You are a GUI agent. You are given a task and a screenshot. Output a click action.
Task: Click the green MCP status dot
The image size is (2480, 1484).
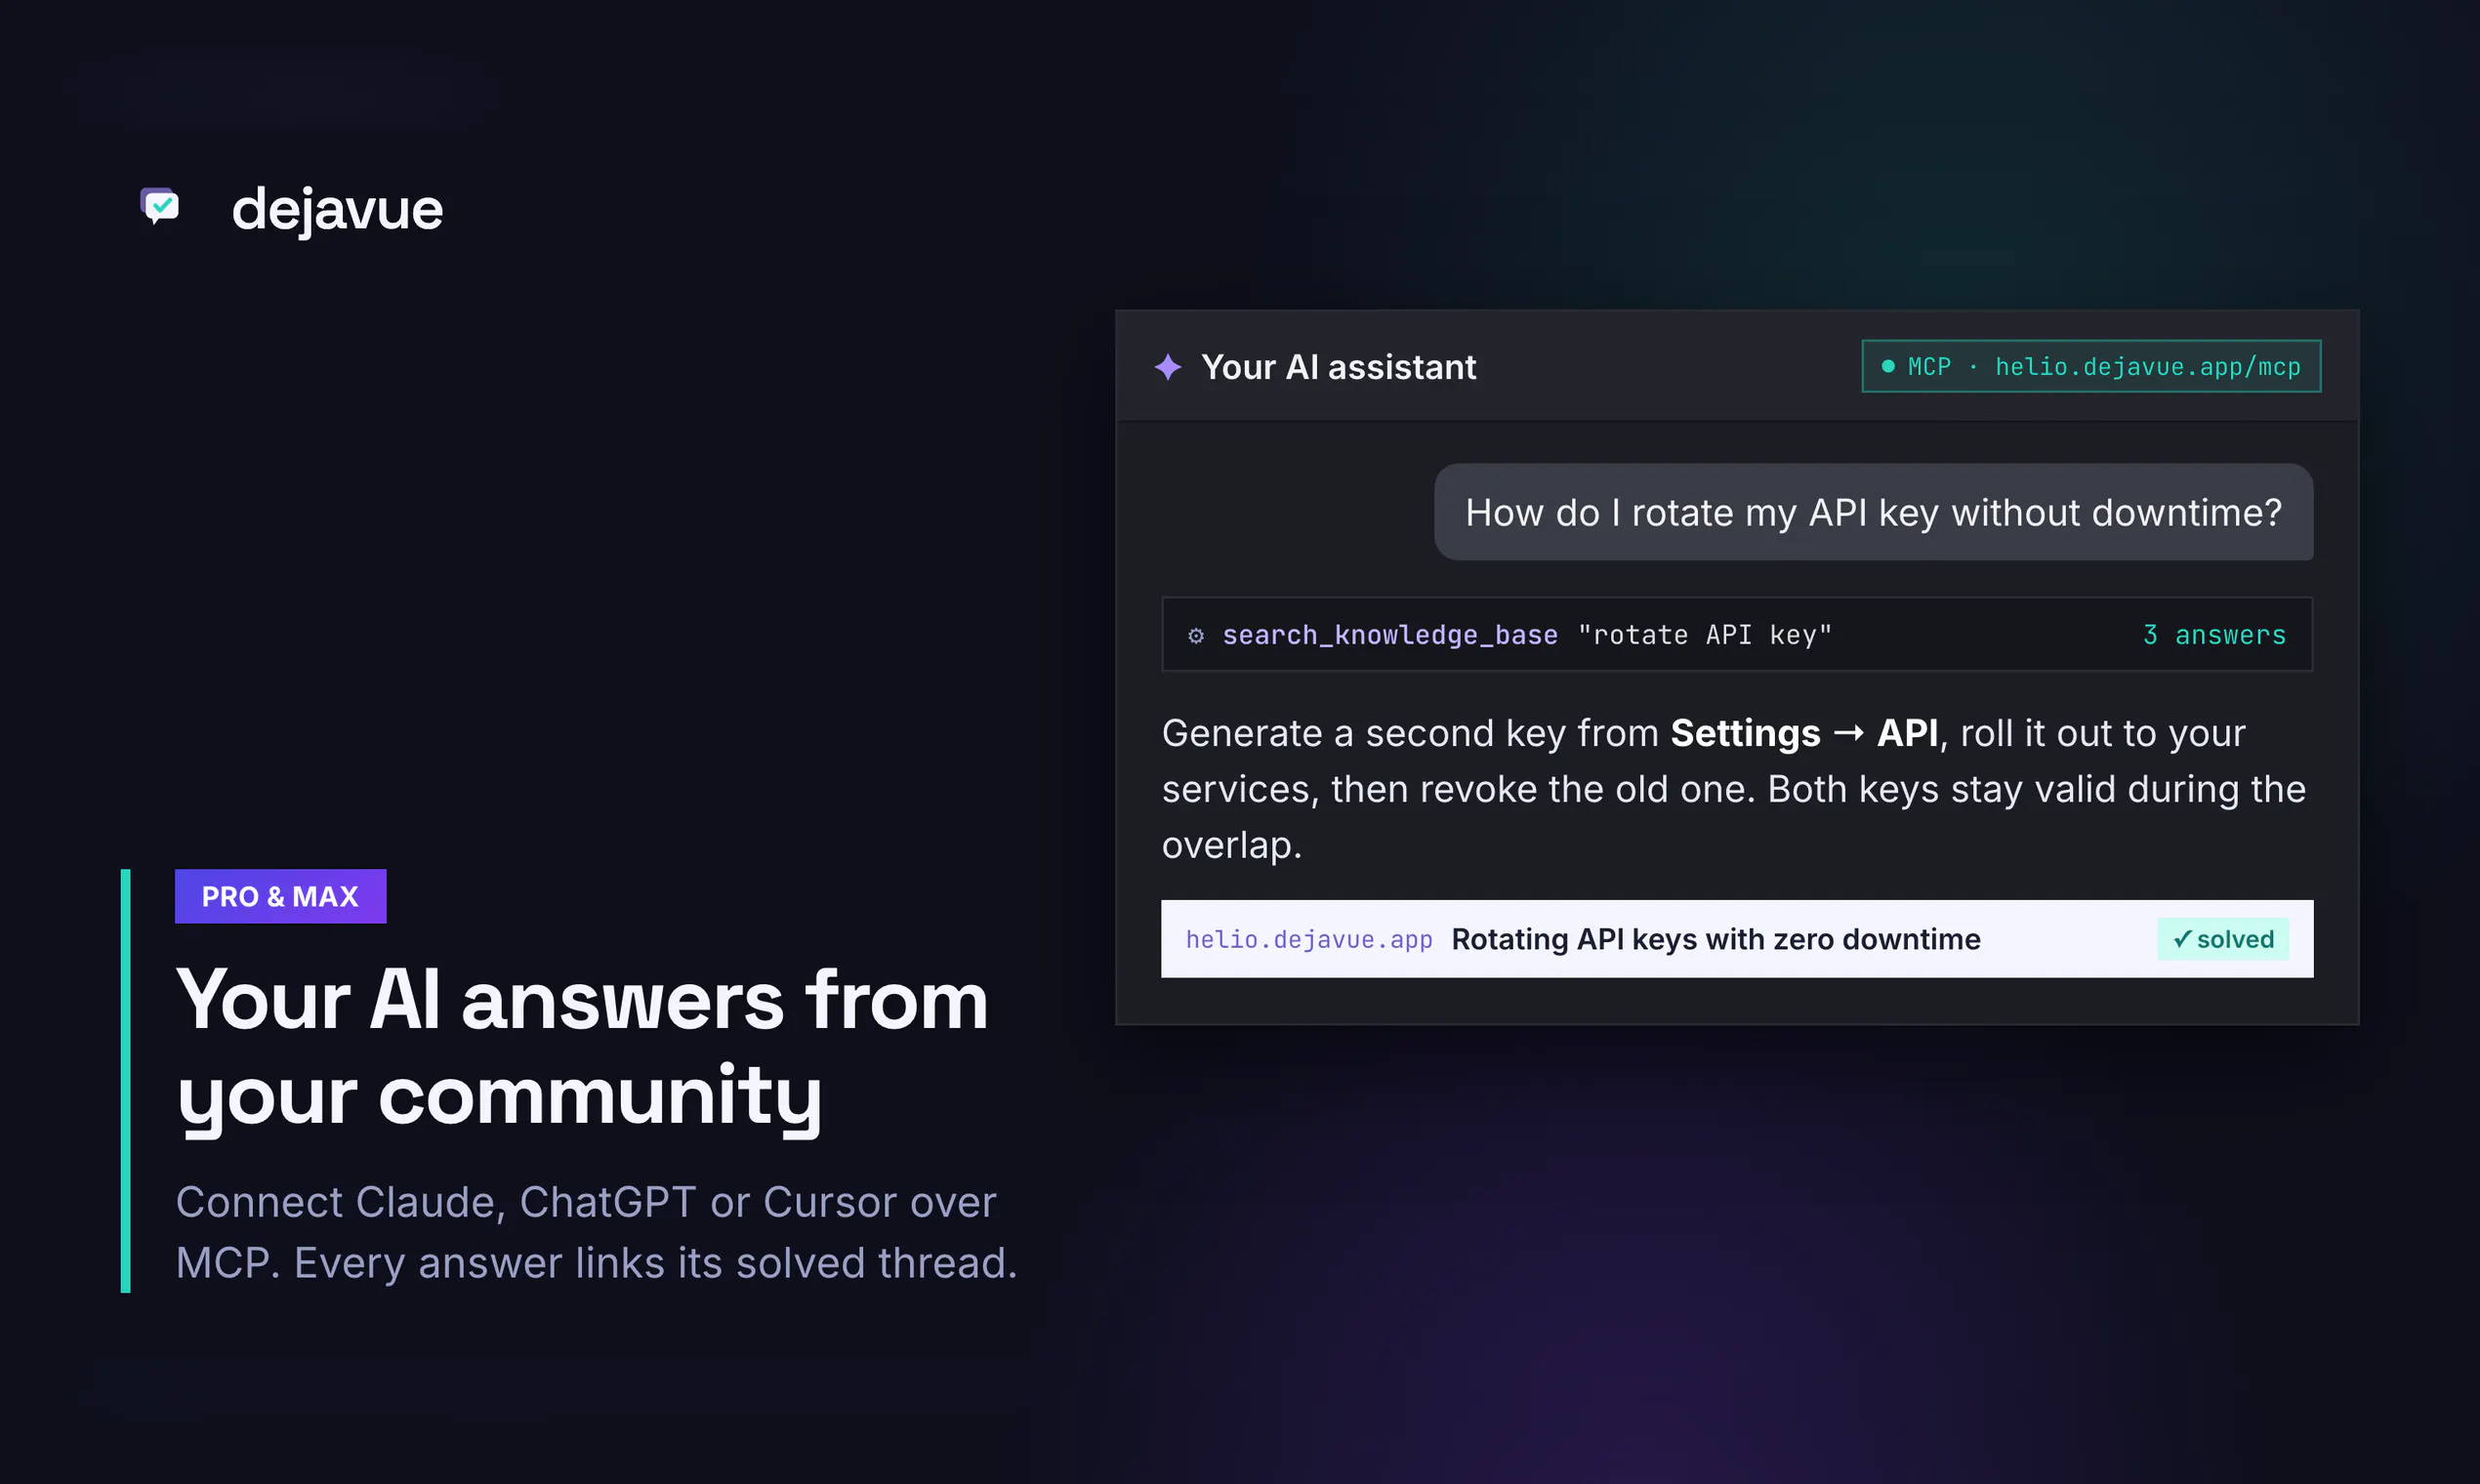pos(1888,366)
